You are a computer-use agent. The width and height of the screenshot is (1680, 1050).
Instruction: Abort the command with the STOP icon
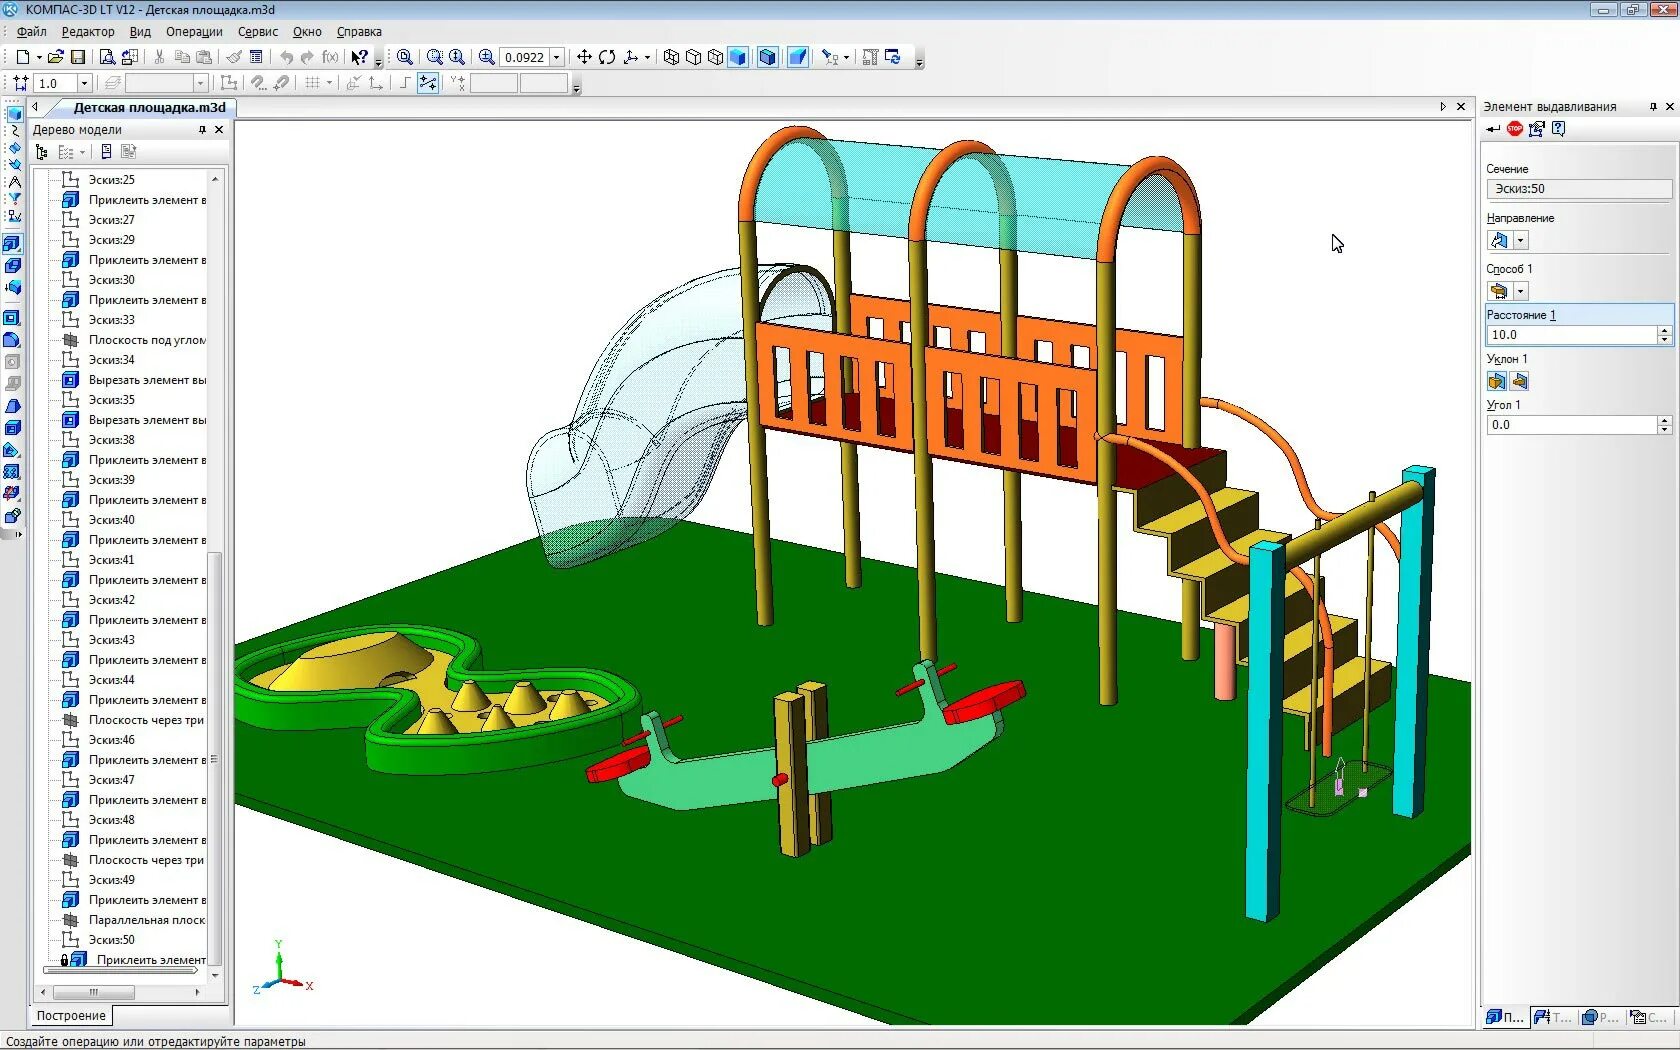[x=1515, y=128]
